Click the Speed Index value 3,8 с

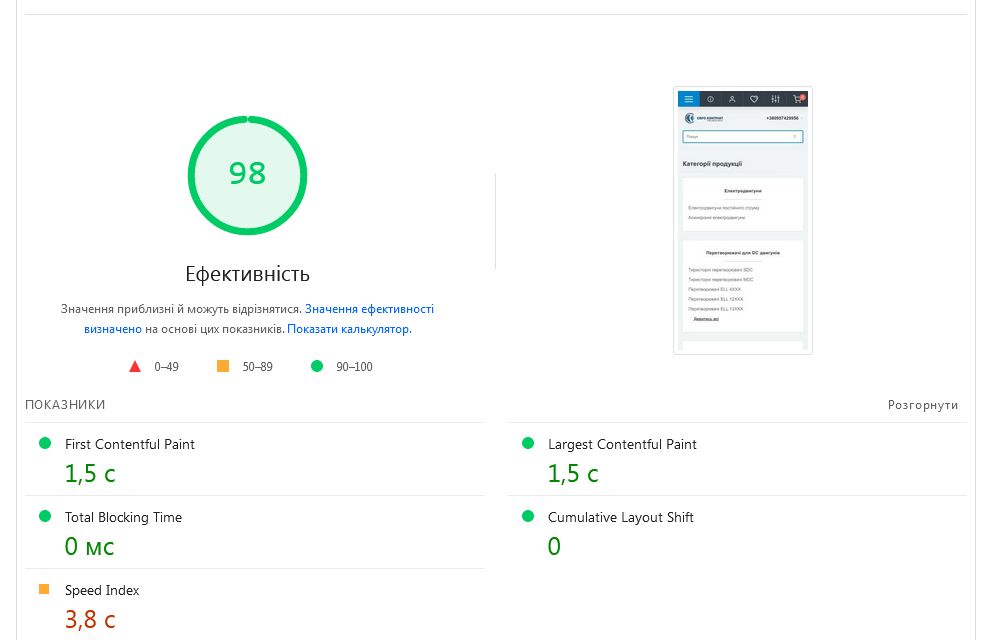coord(90,620)
